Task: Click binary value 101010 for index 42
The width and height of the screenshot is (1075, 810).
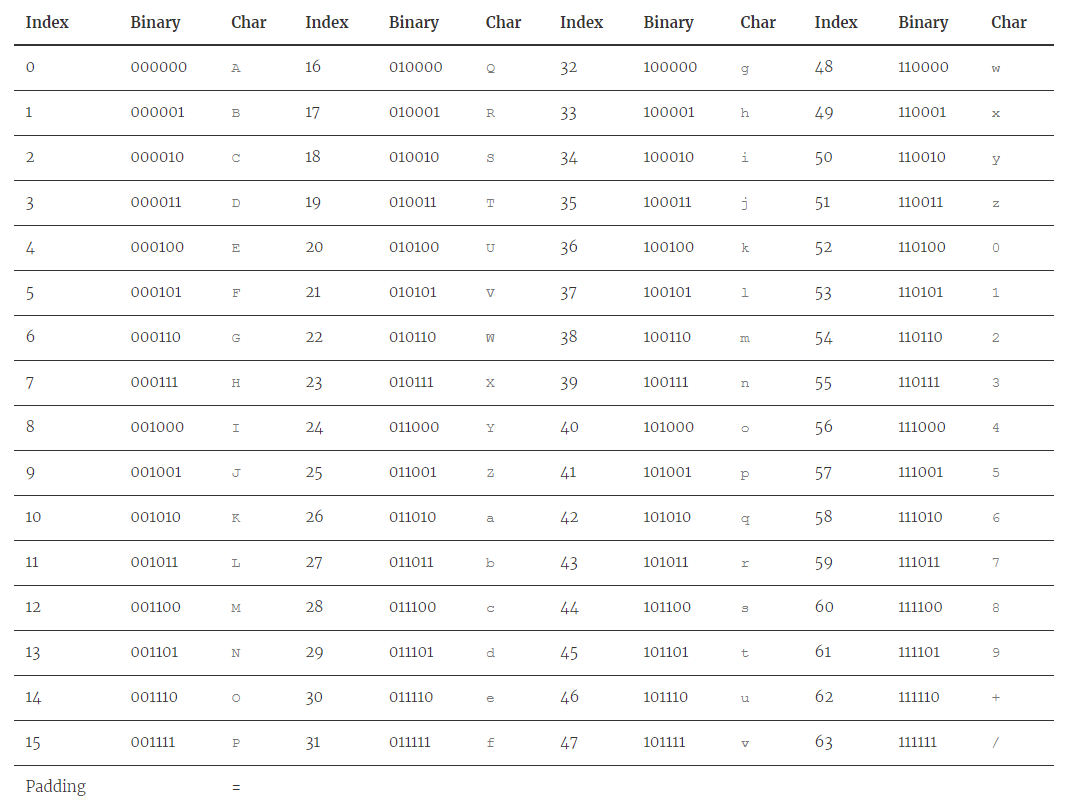Action: [667, 517]
